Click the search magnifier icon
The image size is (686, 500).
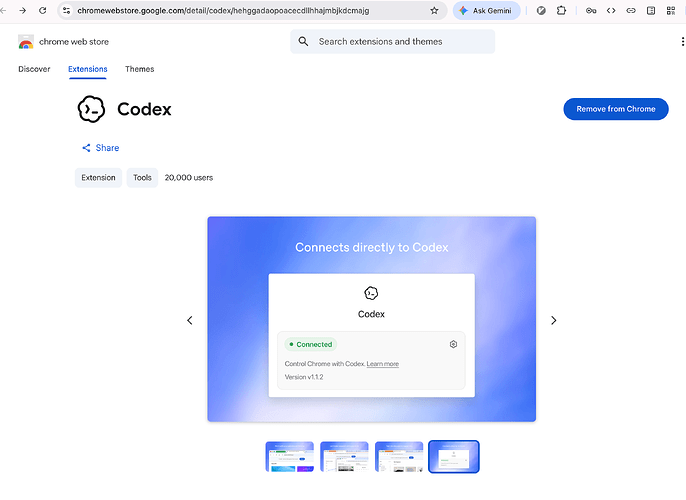[x=303, y=42]
